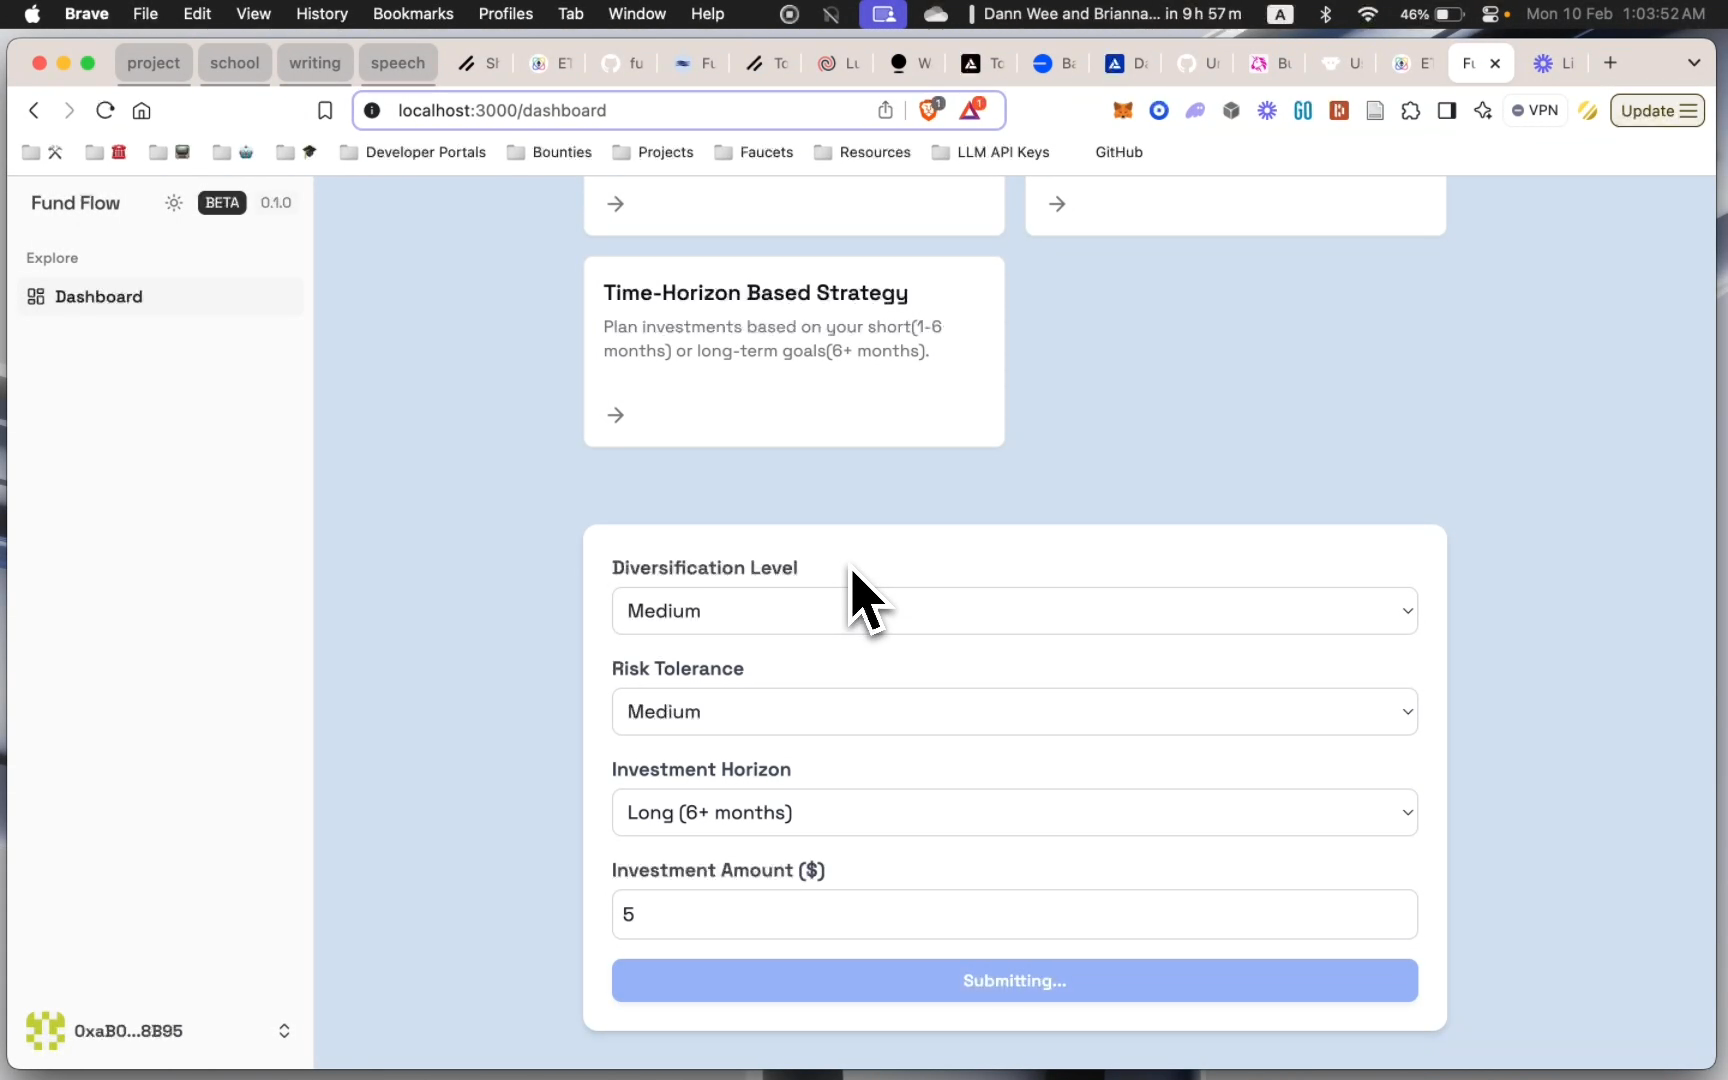This screenshot has width=1728, height=1080.
Task: Open the browser home page
Action: [x=142, y=110]
